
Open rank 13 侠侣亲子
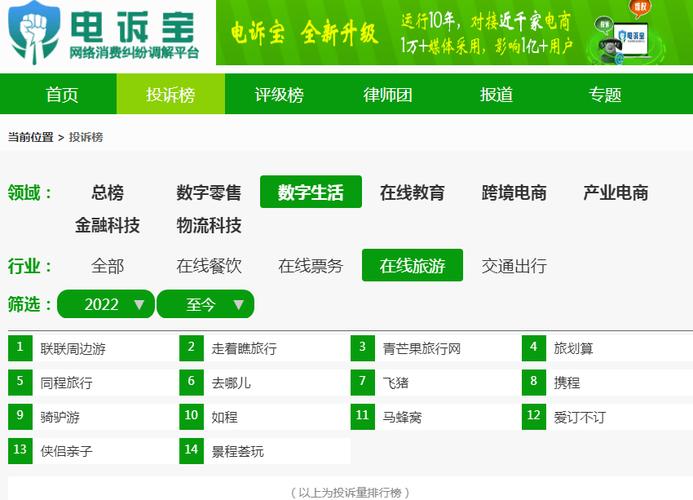click(93, 451)
